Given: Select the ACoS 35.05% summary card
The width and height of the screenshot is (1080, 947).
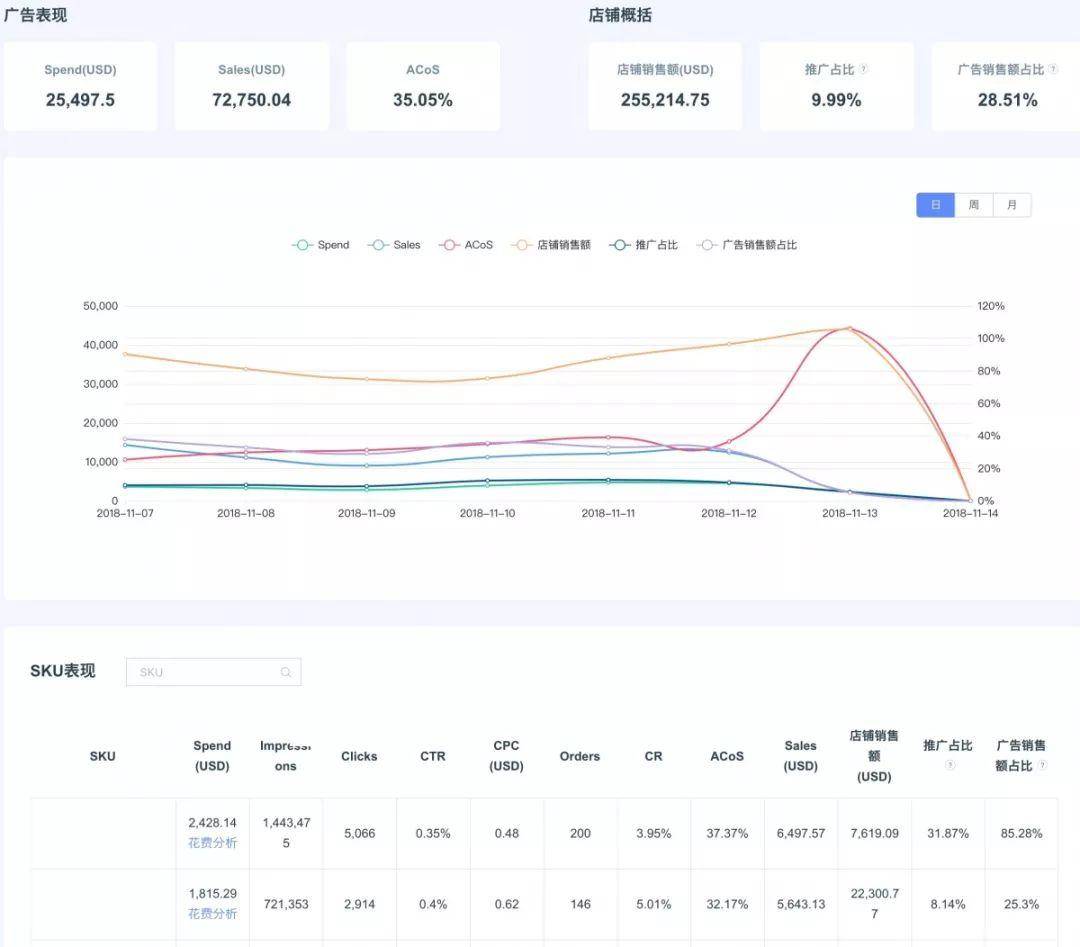Looking at the screenshot, I should [423, 86].
